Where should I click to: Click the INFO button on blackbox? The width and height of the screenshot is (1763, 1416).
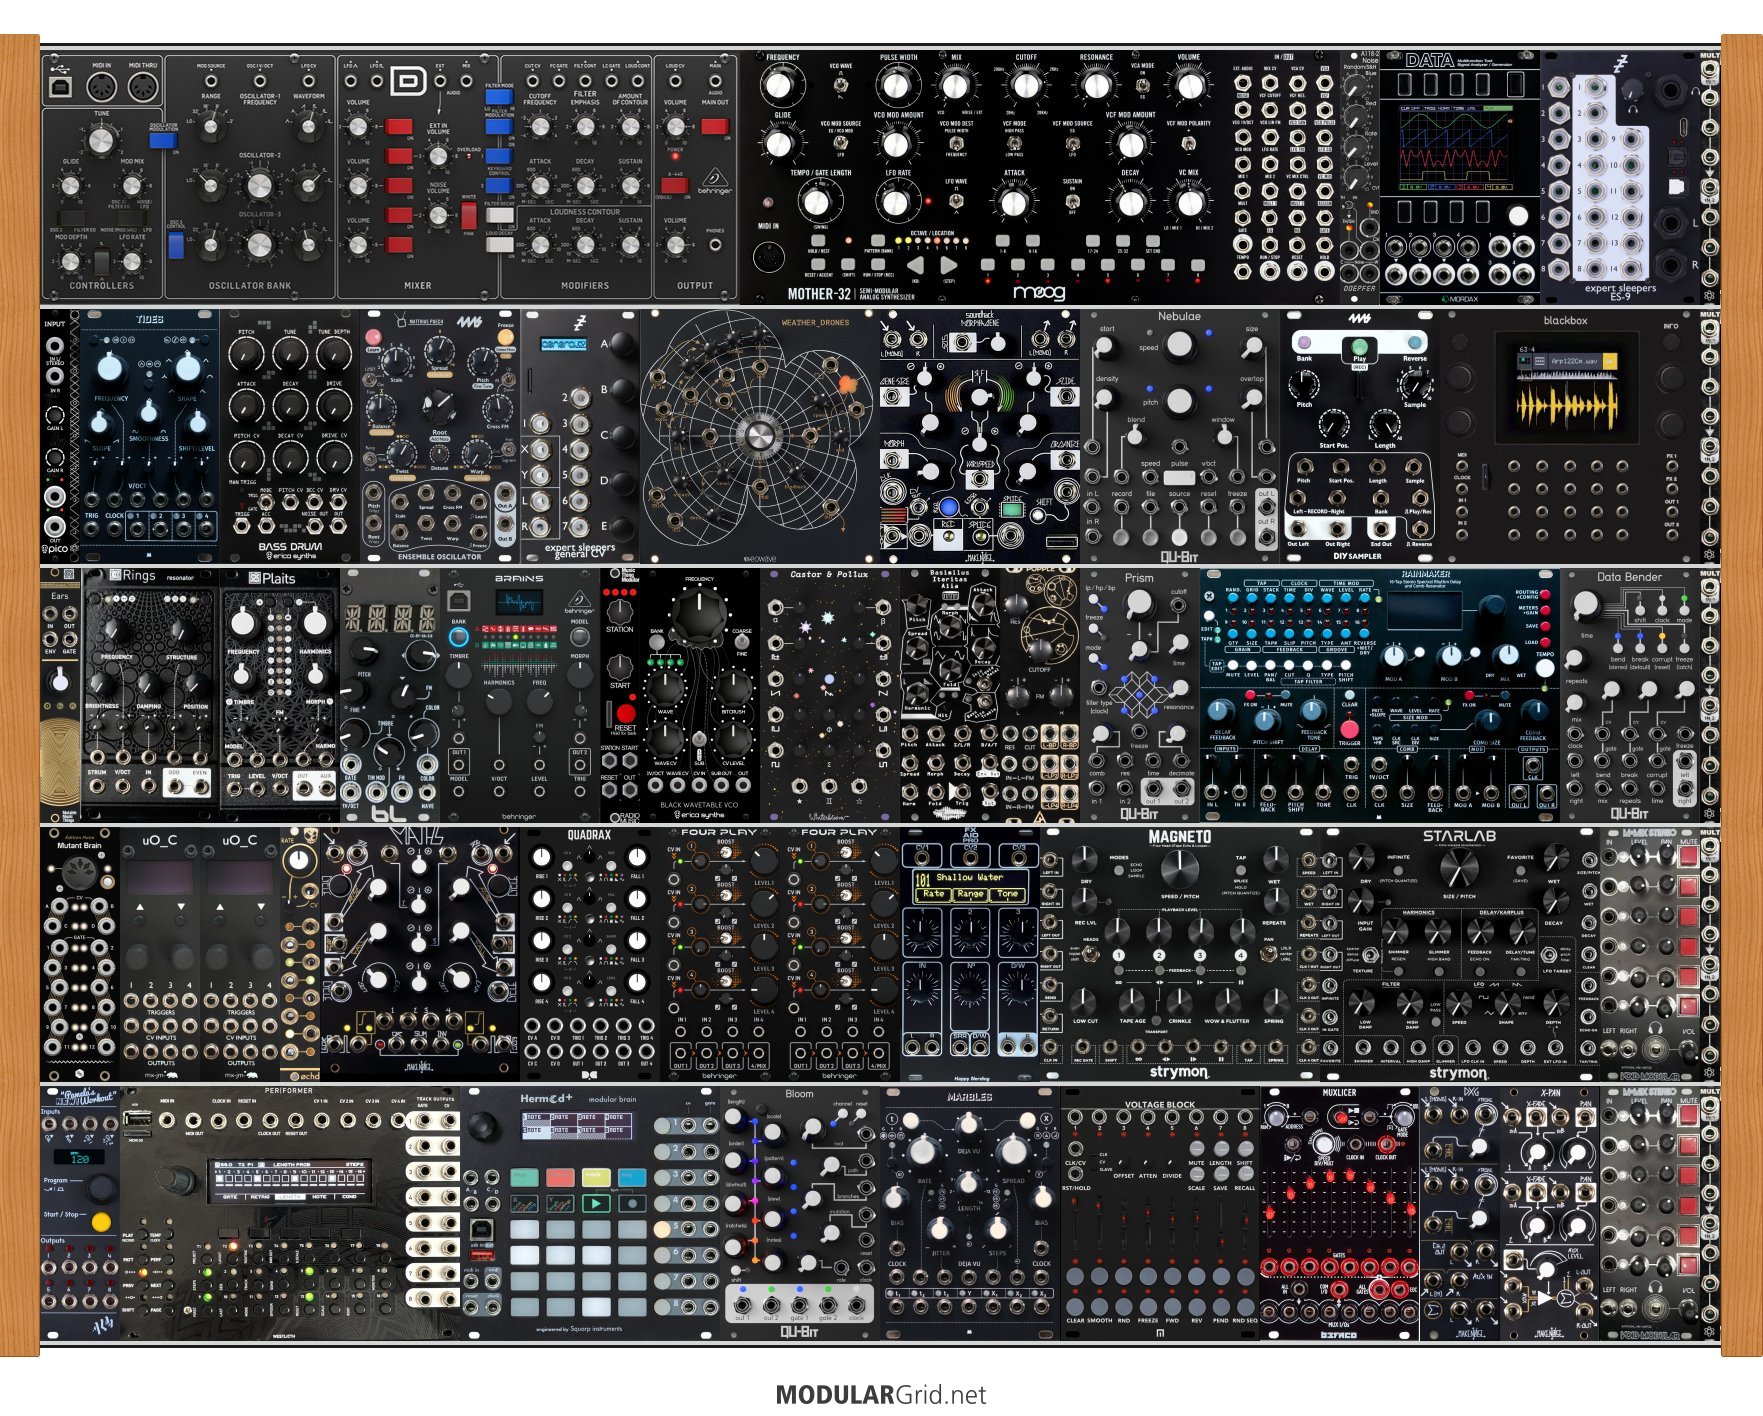pyautogui.click(x=1671, y=341)
